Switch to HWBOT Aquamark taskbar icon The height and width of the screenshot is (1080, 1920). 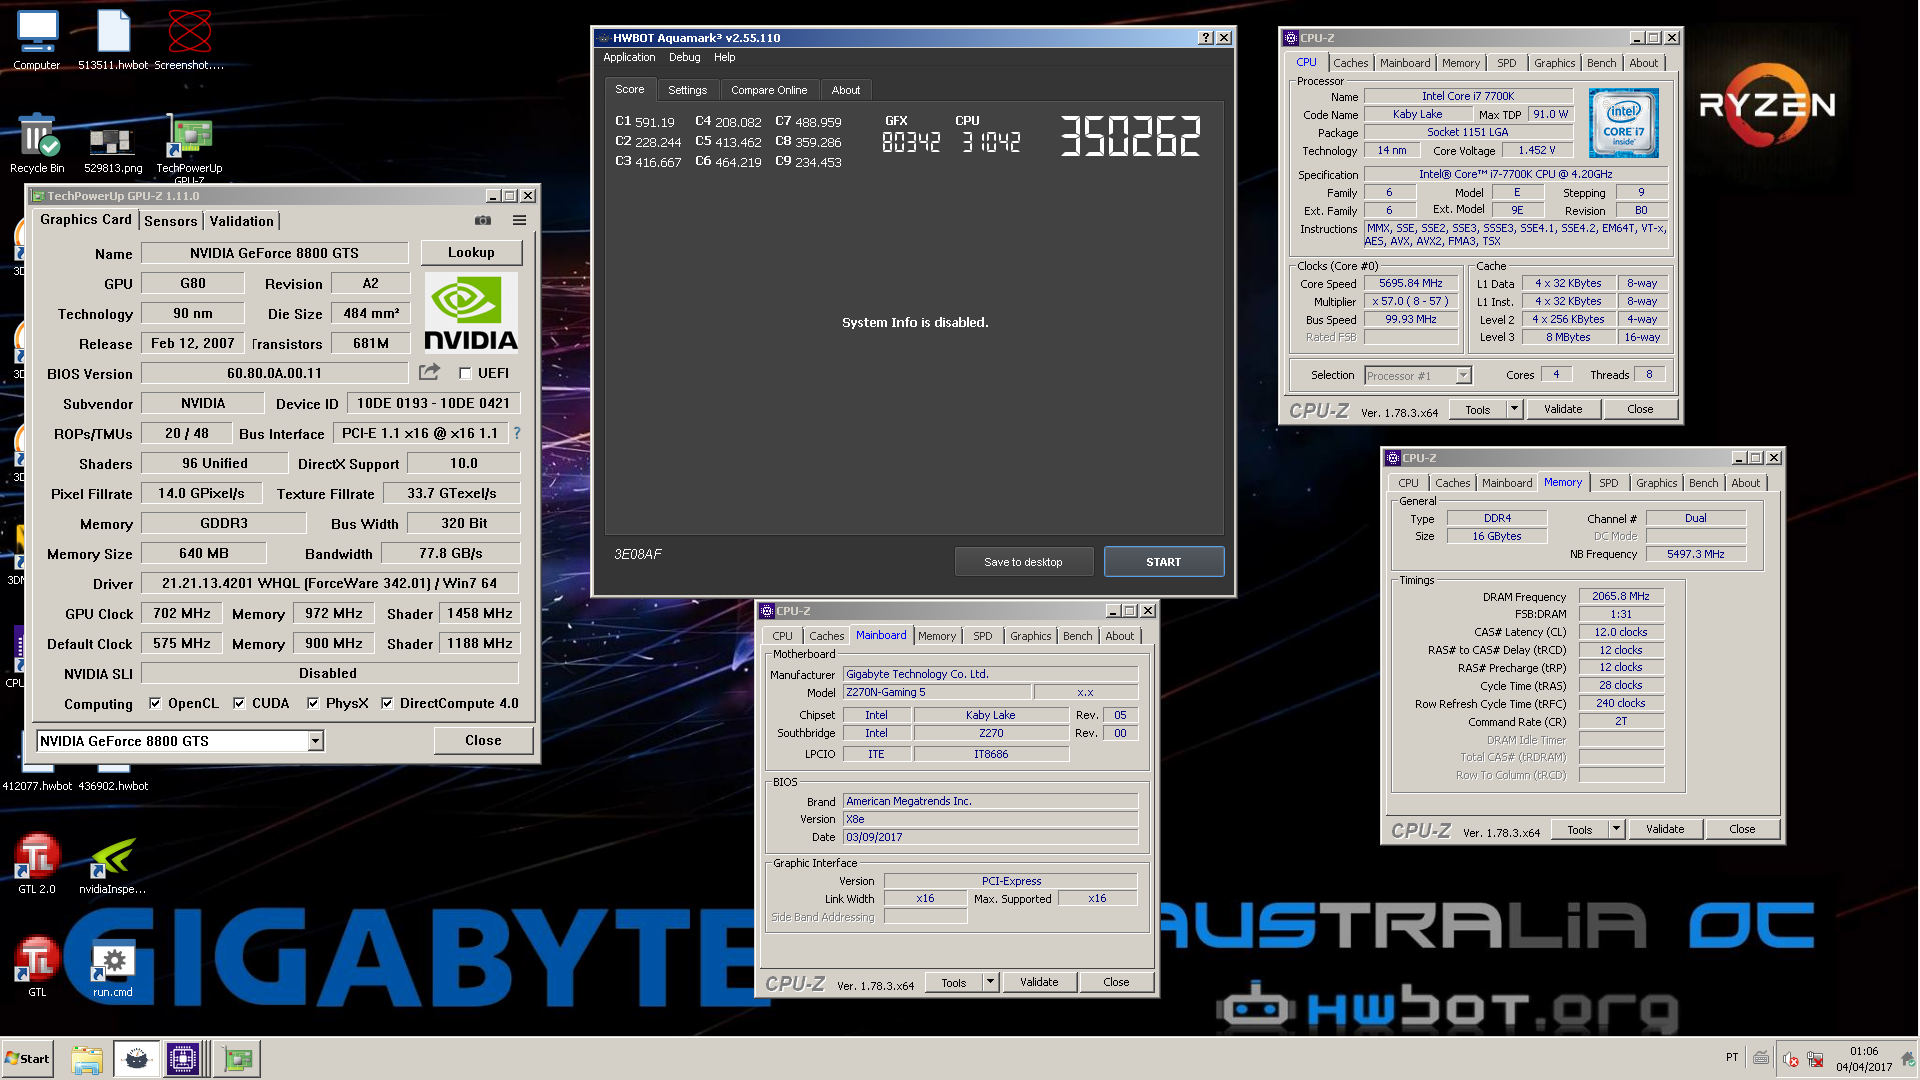point(136,1059)
